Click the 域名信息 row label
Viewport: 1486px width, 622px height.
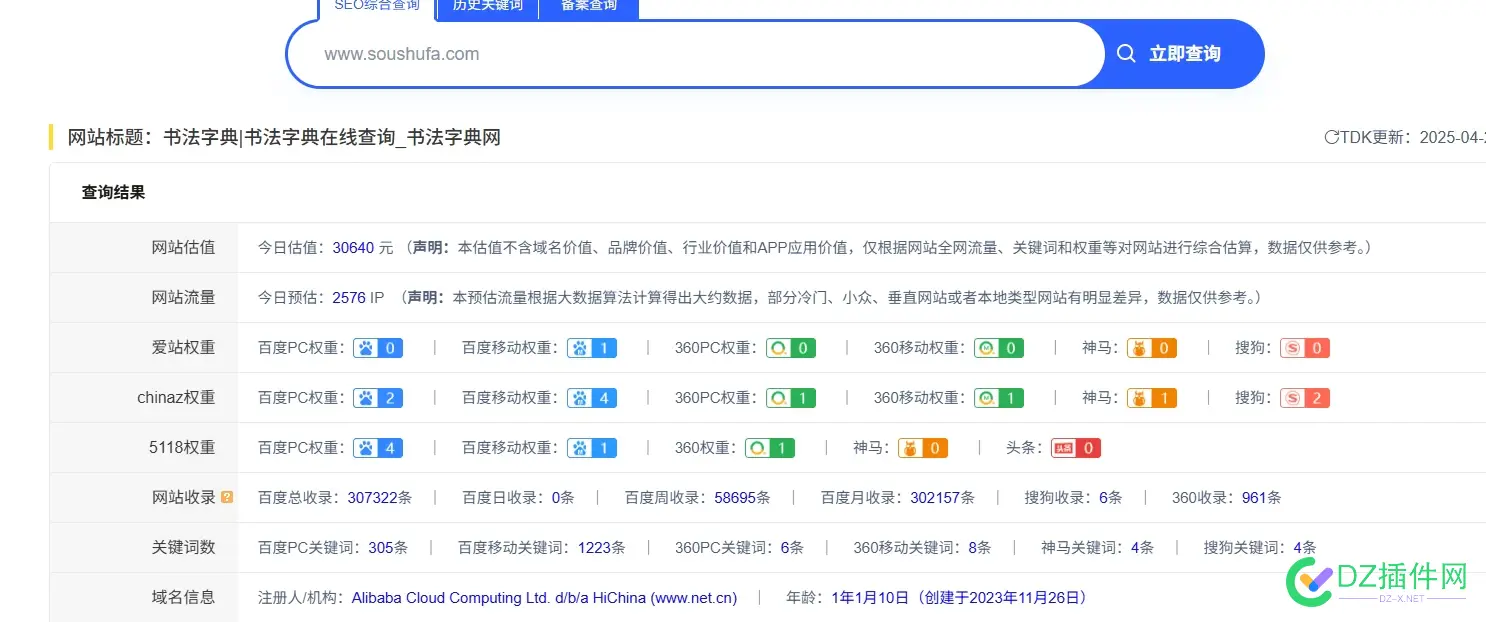[183, 597]
